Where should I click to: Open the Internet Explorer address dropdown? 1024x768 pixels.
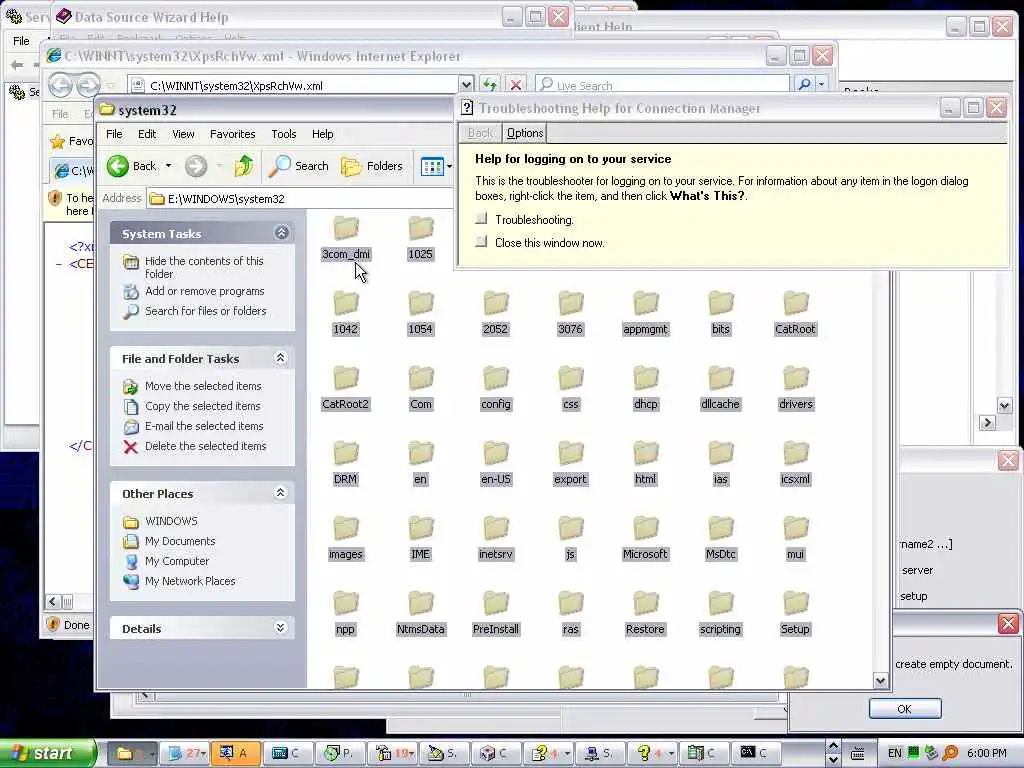[466, 86]
